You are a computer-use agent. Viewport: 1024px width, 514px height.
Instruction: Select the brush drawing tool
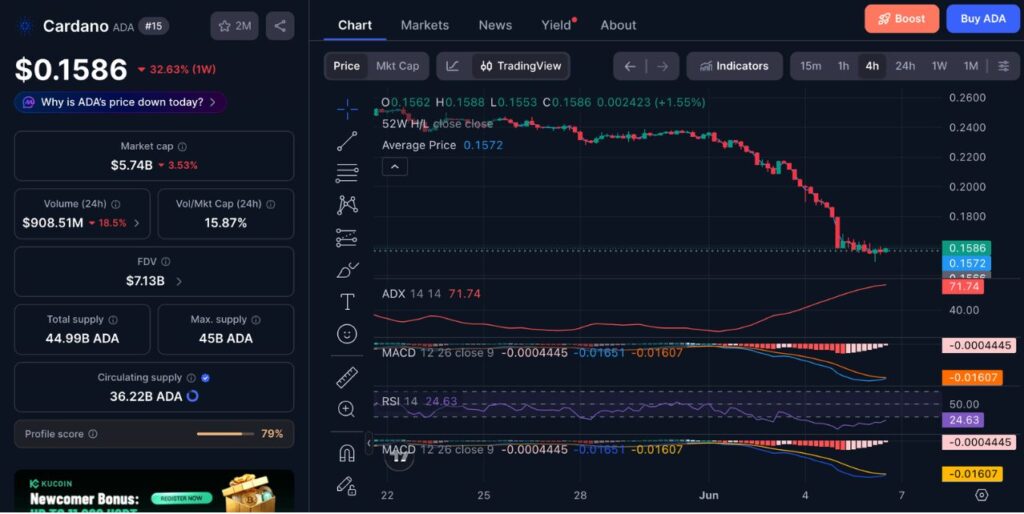tap(347, 270)
